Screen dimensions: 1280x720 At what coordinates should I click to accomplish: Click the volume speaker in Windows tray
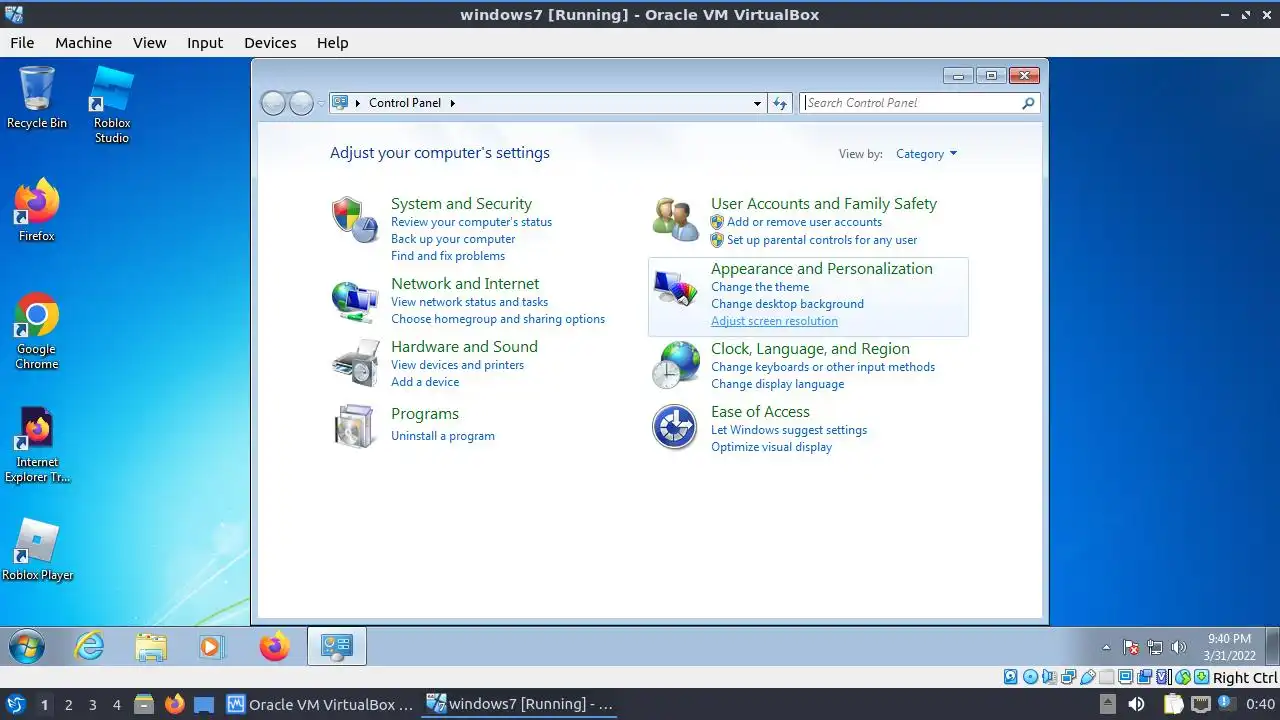[x=1178, y=647]
